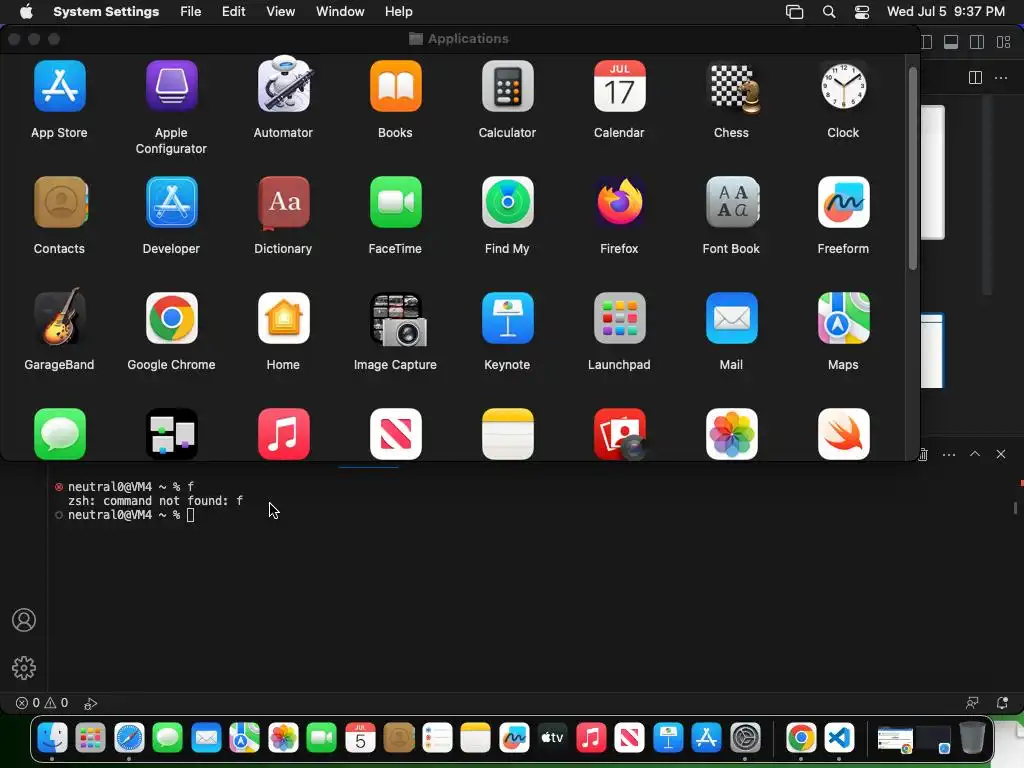1024x768 pixels.
Task: Select the Find My app icon
Action: pos(507,202)
